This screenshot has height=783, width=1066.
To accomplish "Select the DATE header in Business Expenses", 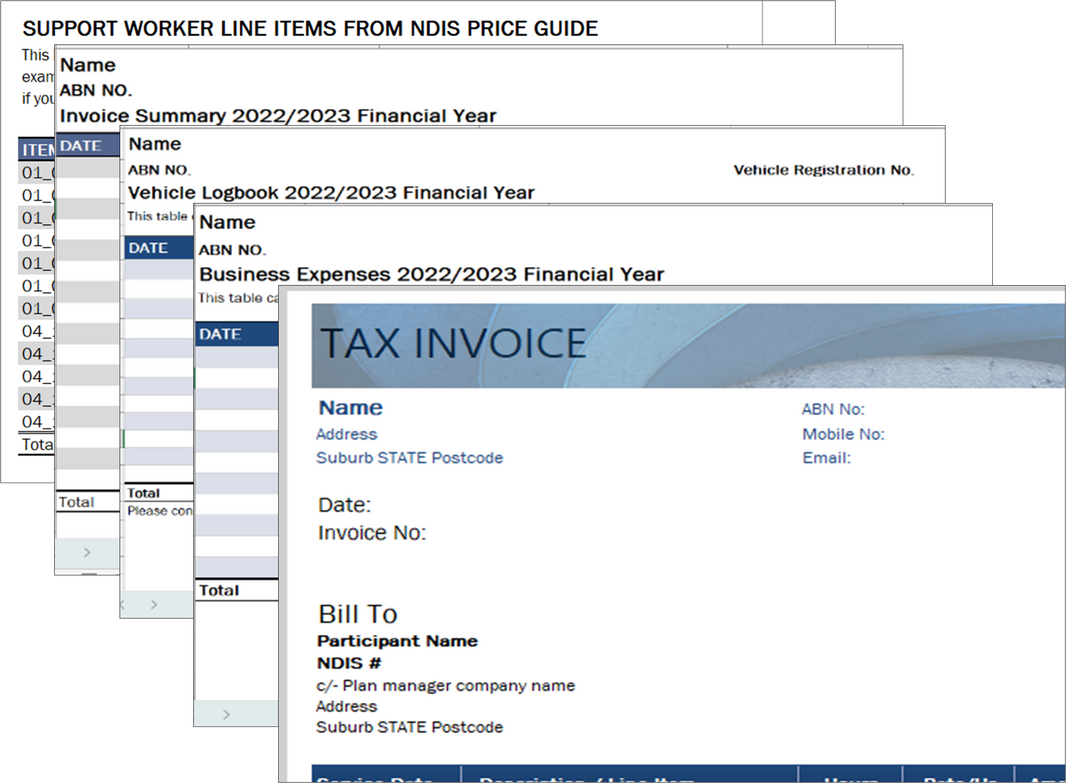I will coord(220,334).
